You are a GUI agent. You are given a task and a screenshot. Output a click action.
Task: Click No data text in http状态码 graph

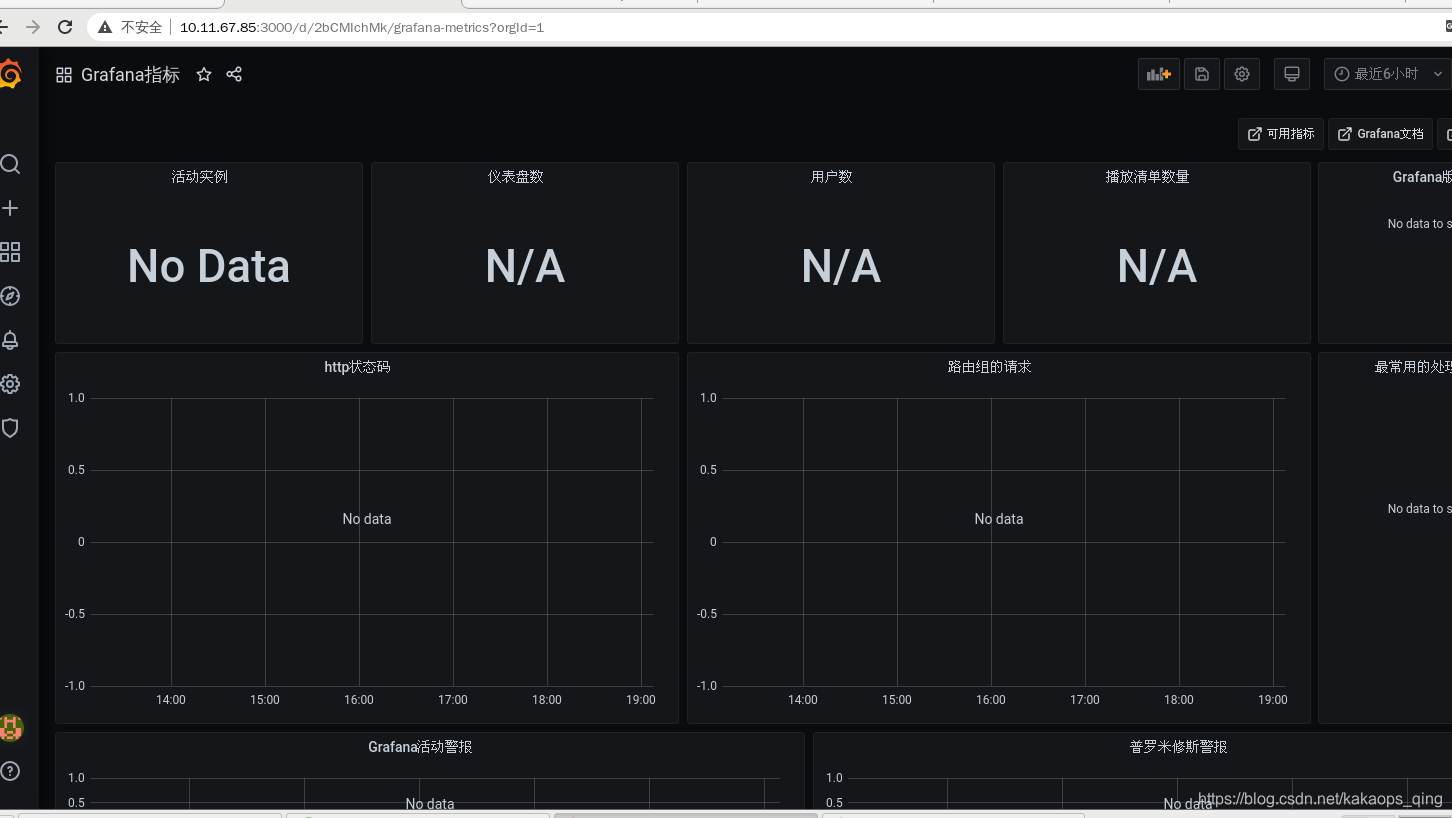coord(367,519)
